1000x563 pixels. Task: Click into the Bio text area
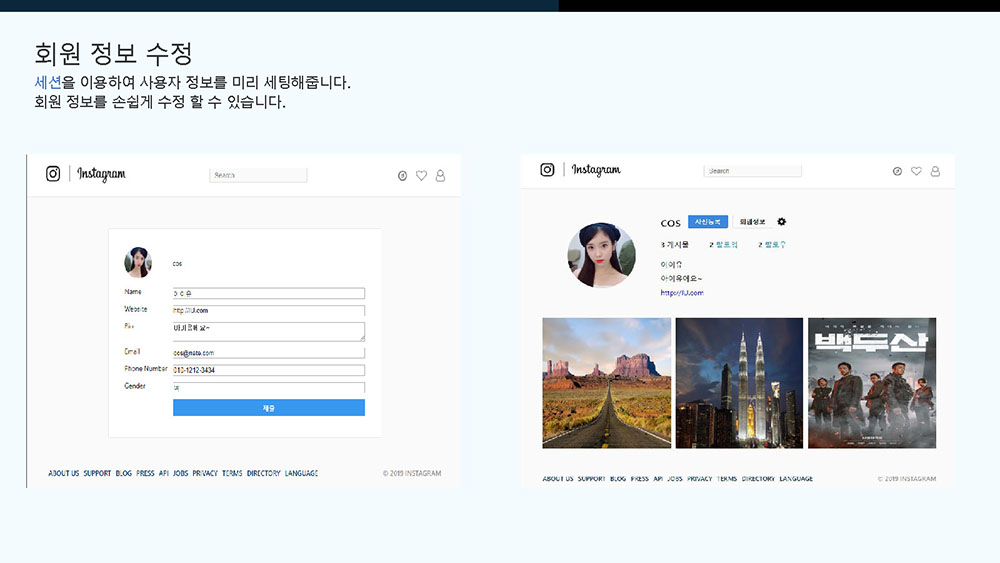268,331
